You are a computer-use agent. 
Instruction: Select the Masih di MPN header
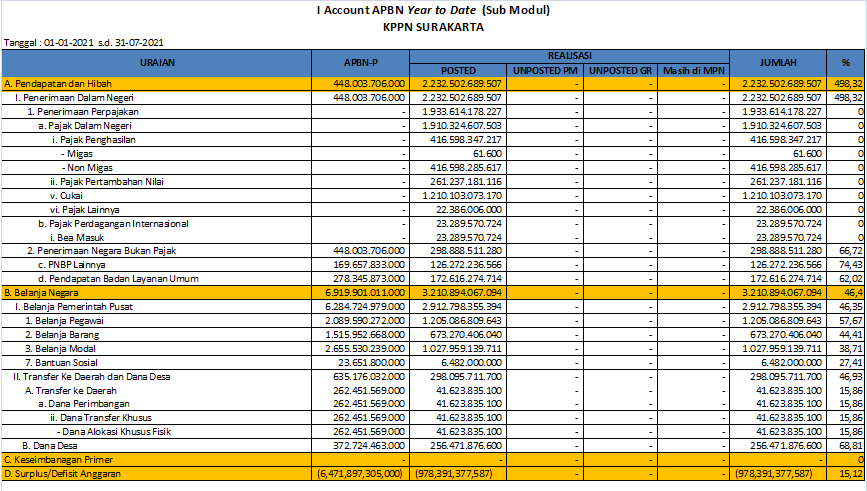tap(695, 71)
